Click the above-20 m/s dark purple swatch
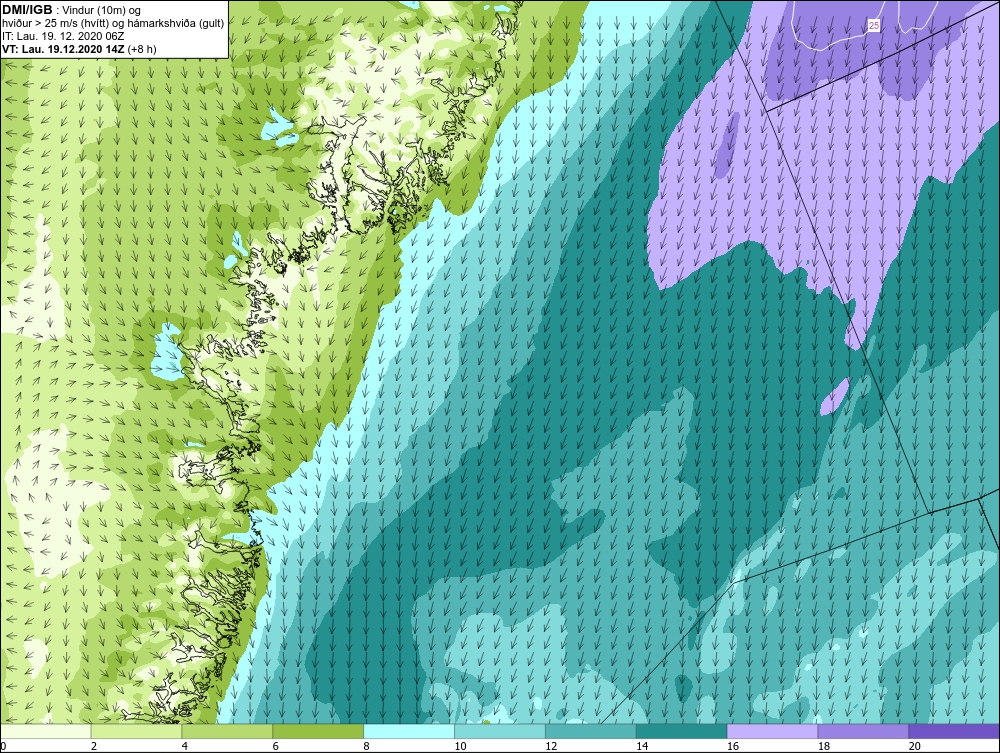Screen dimensions: 1000x753 pos(954,731)
